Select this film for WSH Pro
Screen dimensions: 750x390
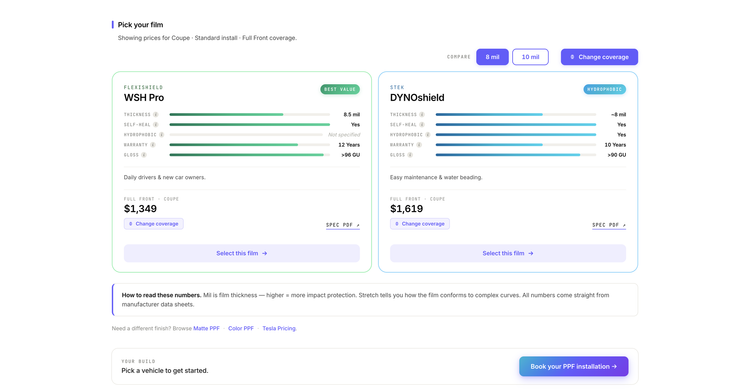(242, 253)
